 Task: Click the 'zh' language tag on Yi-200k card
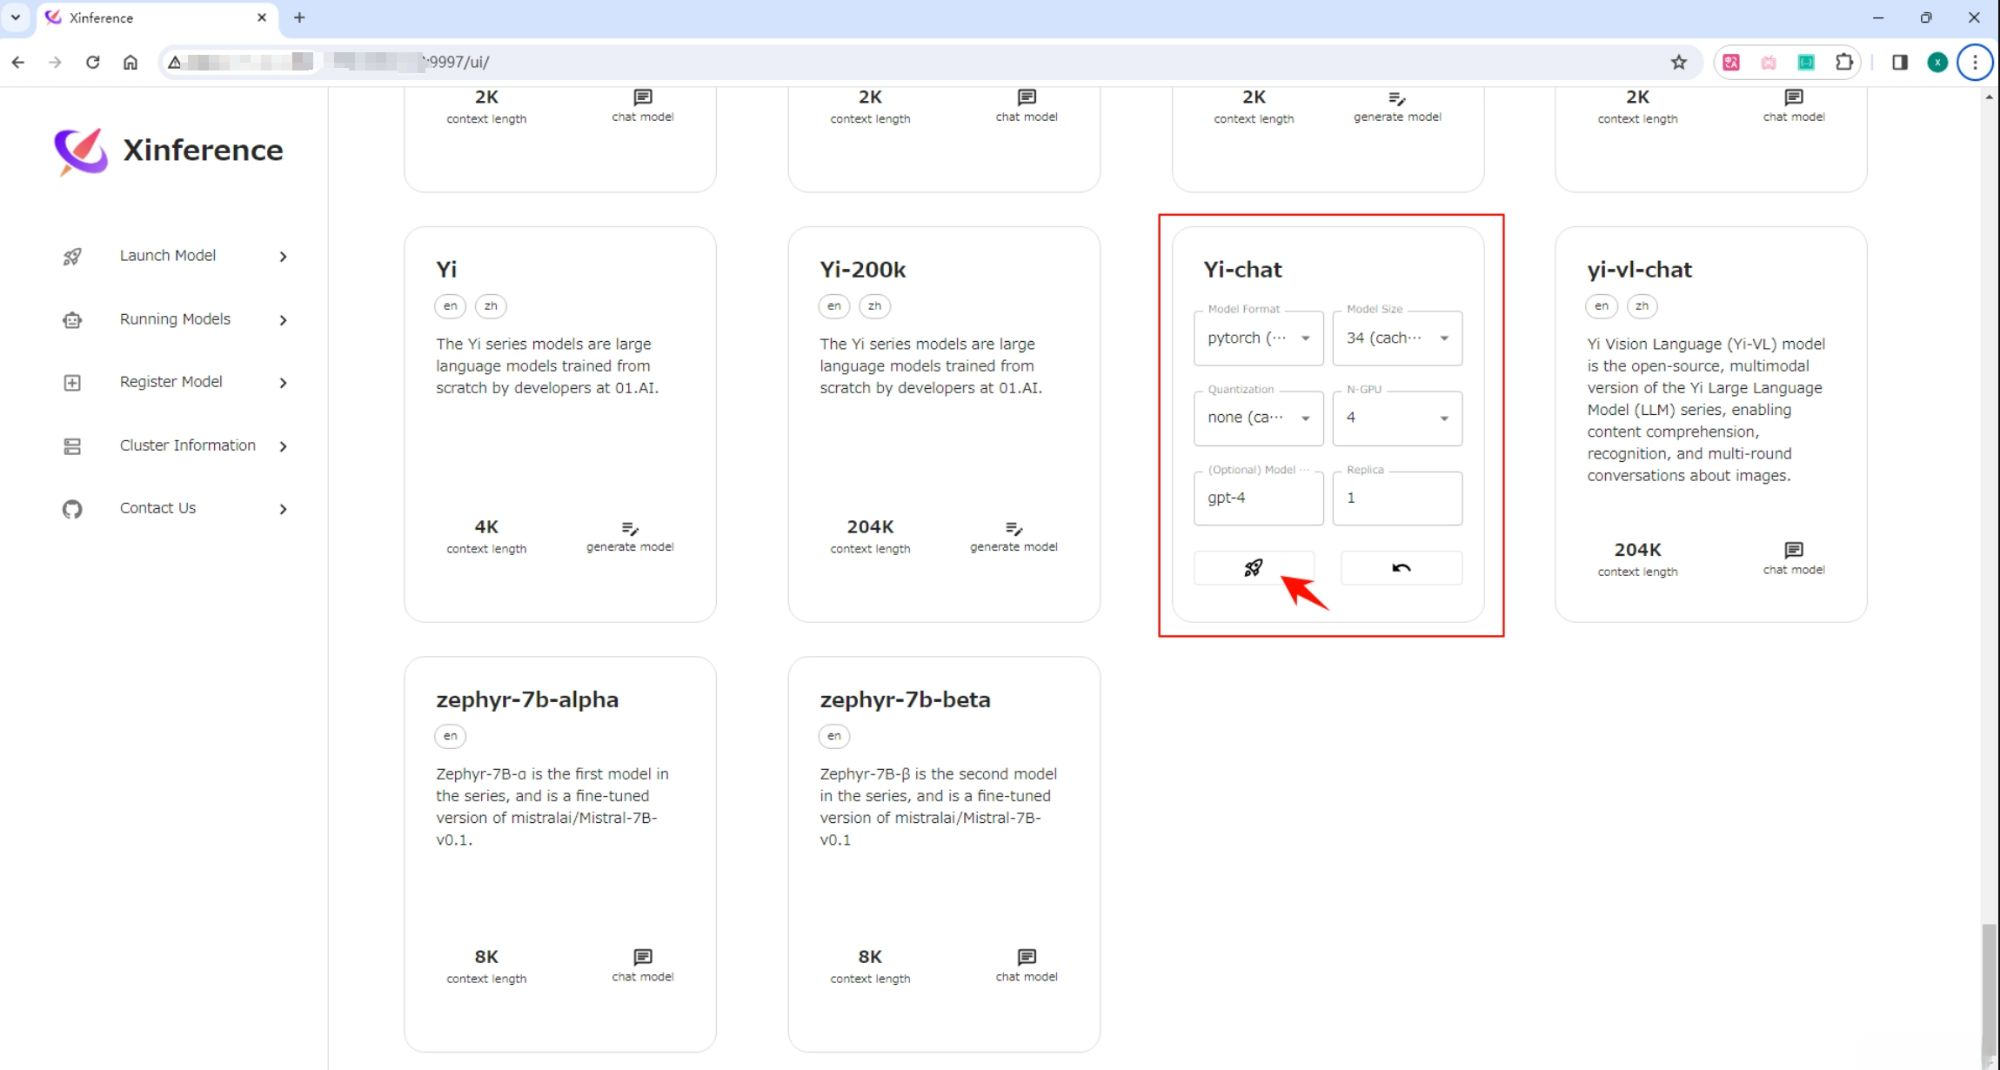875,306
